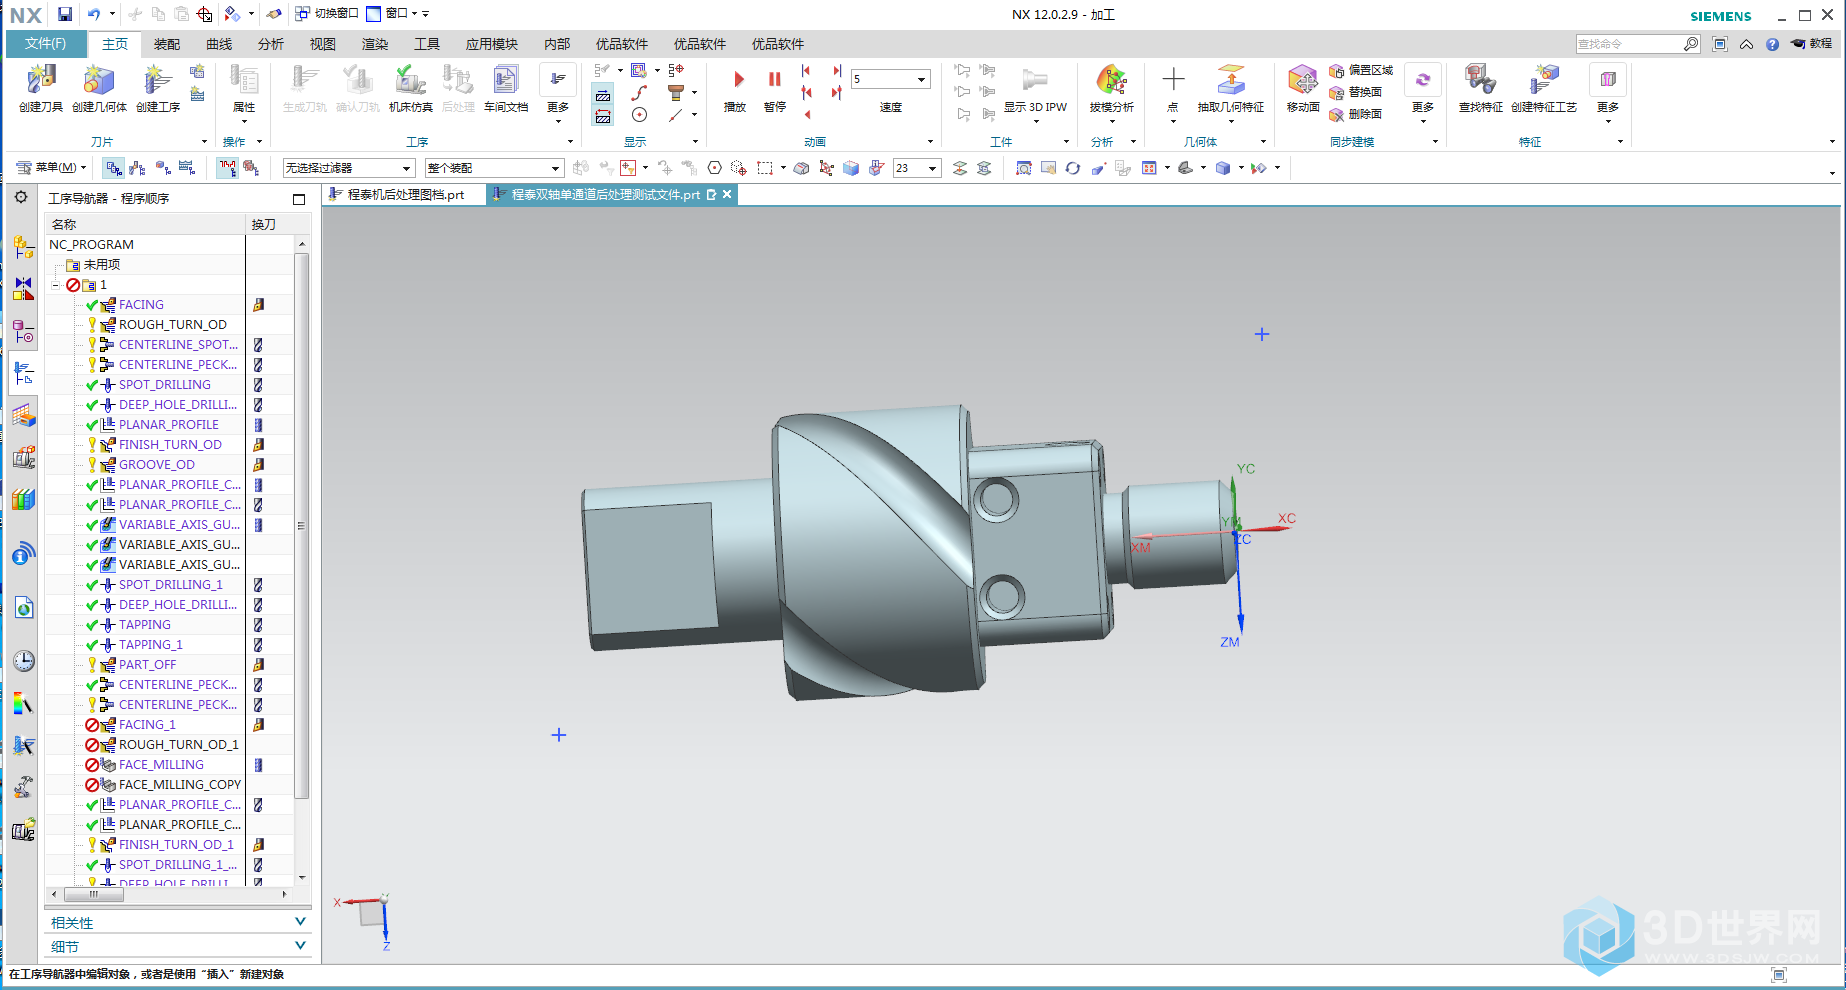Click the 替换面 (Replace Face) tool
This screenshot has height=990, width=1846.
click(1356, 92)
